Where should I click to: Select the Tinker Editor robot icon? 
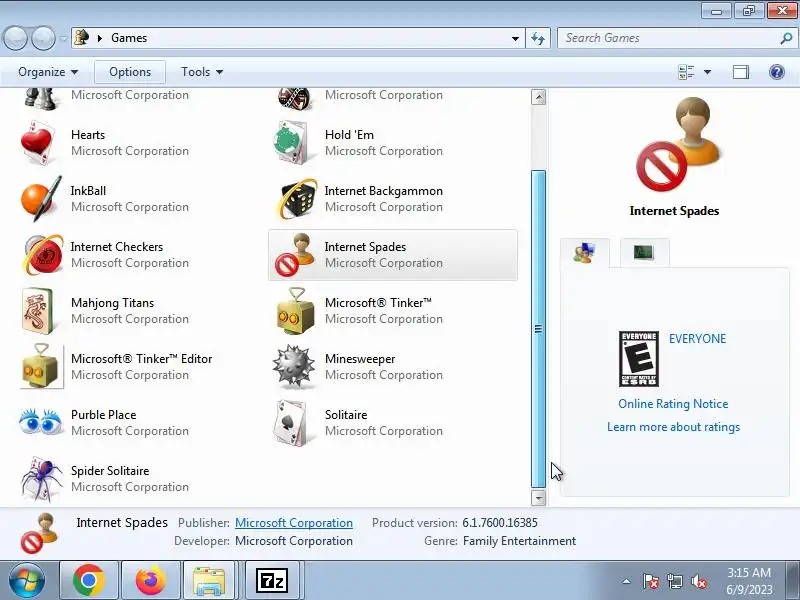point(42,366)
